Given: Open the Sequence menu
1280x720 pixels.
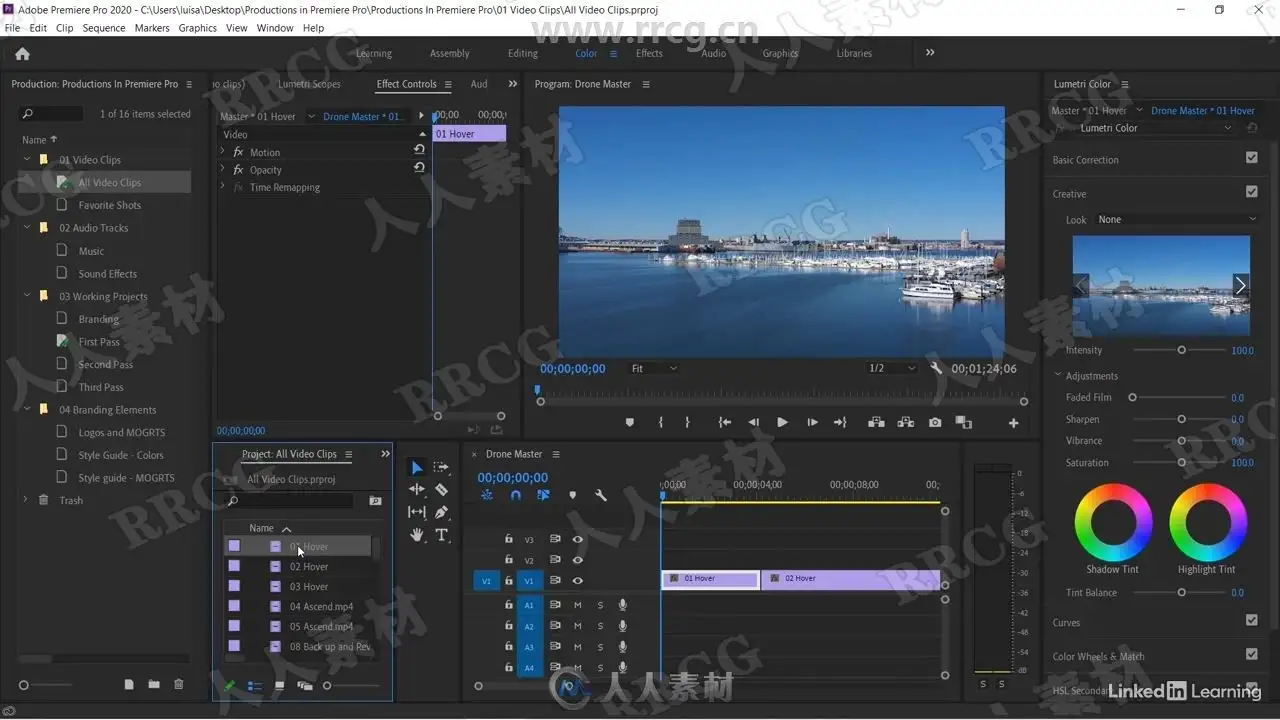Looking at the screenshot, I should tap(104, 28).
